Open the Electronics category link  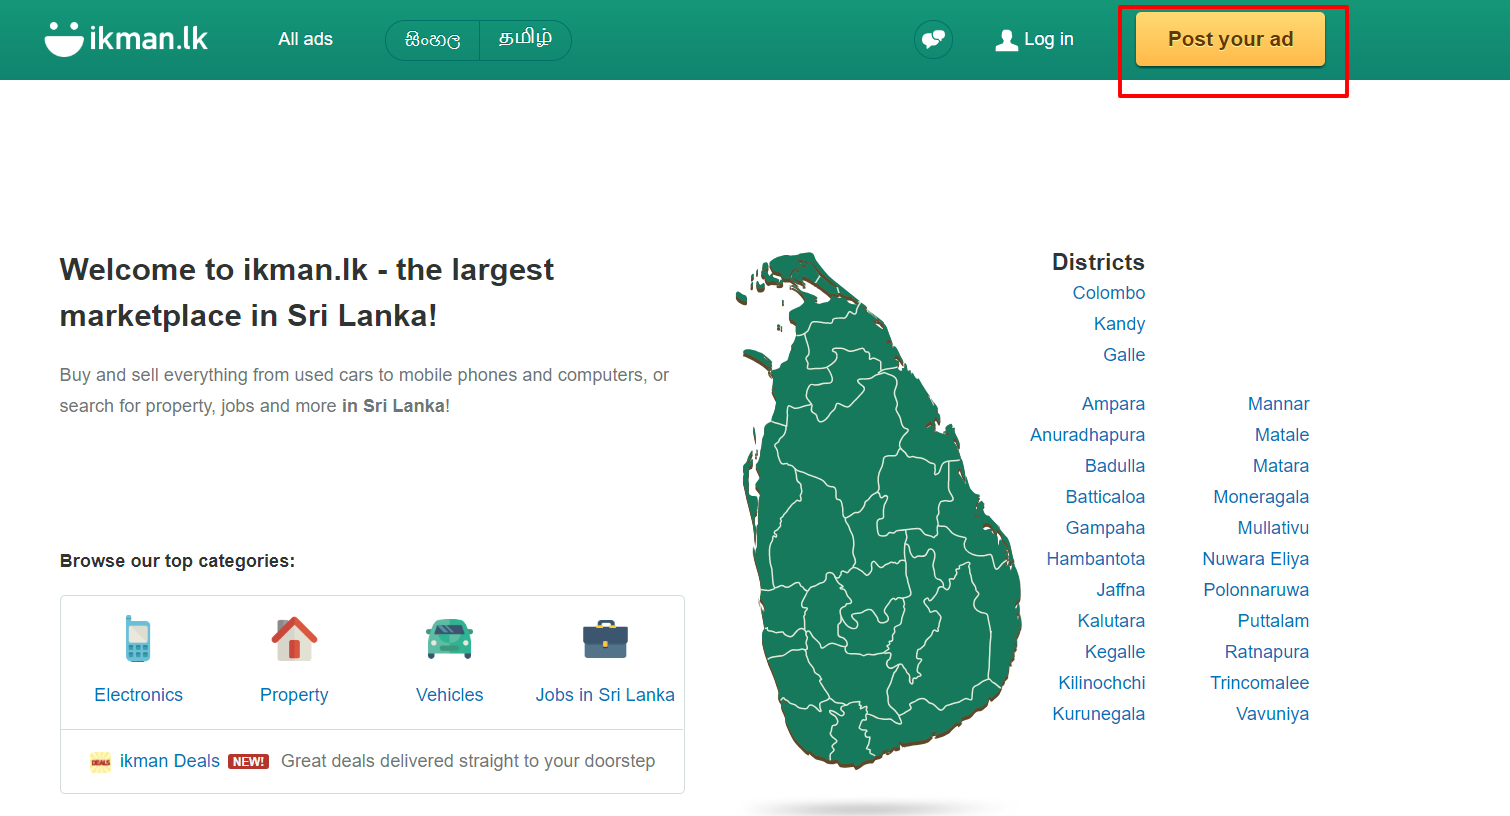[138, 695]
